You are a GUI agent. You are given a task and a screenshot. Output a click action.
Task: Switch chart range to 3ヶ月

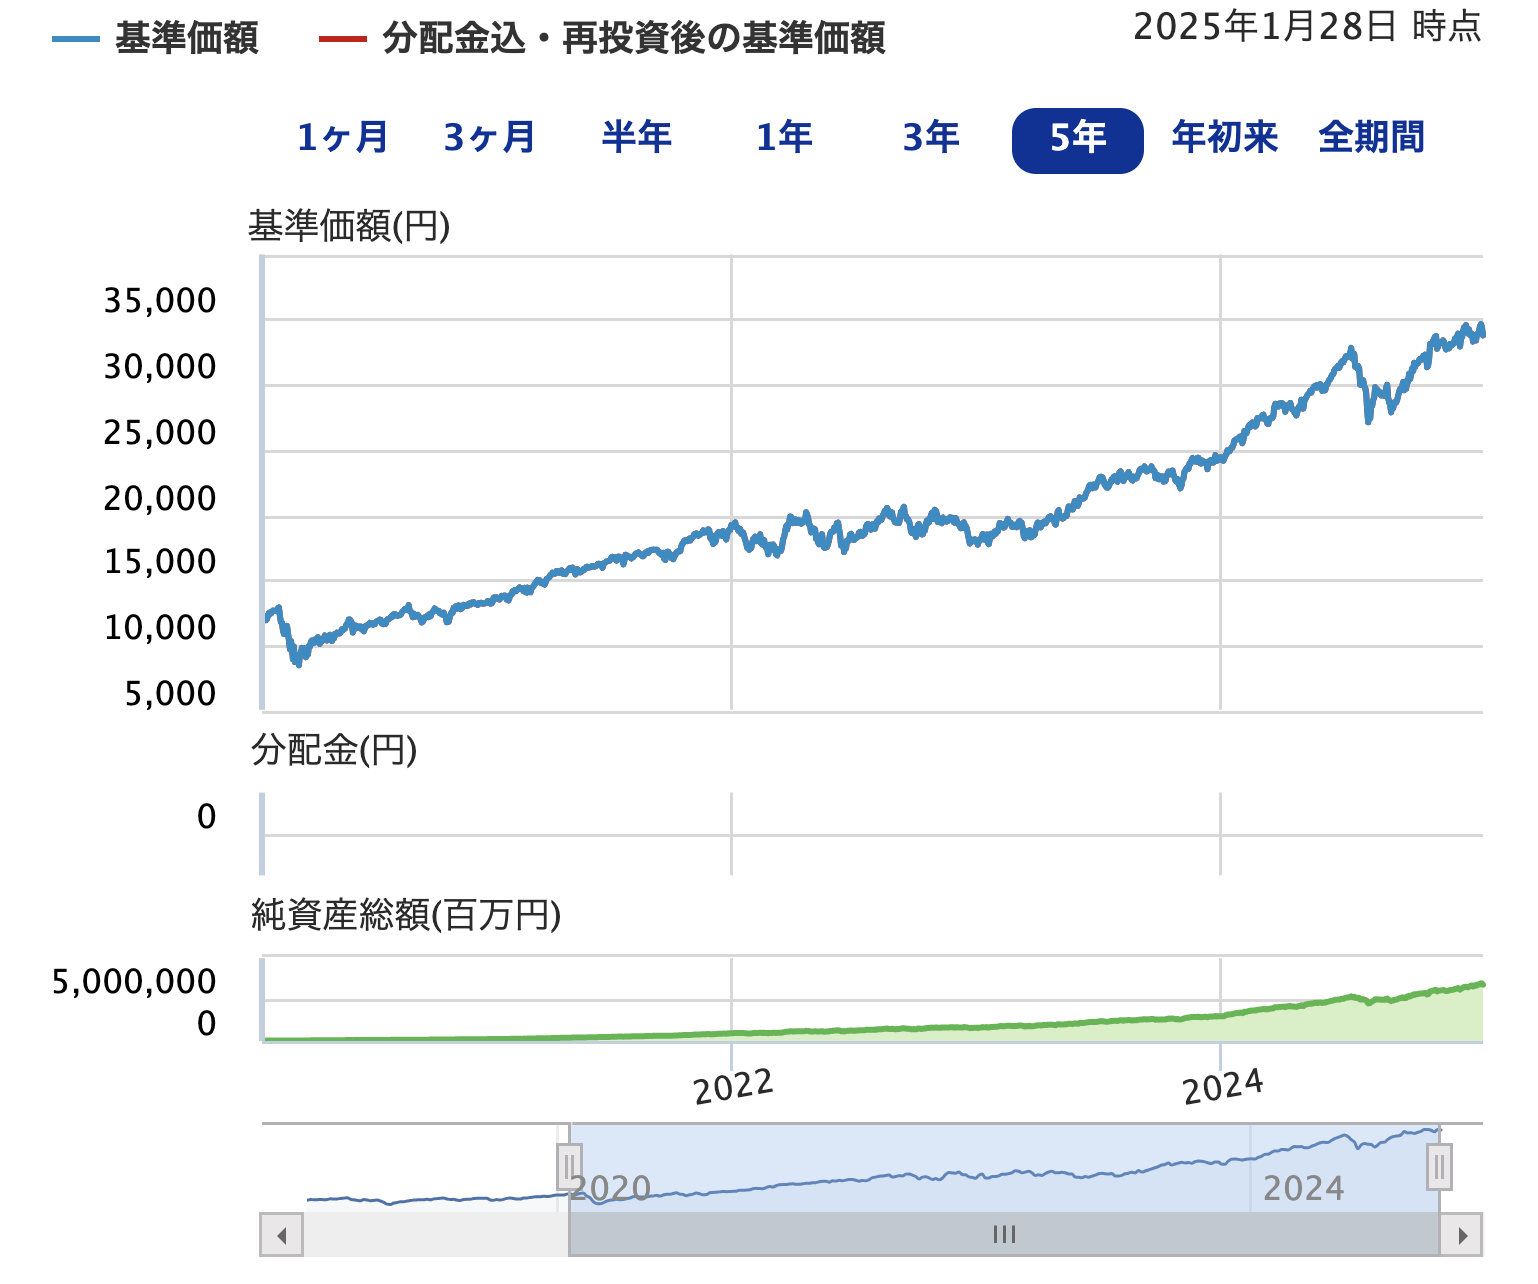489,138
